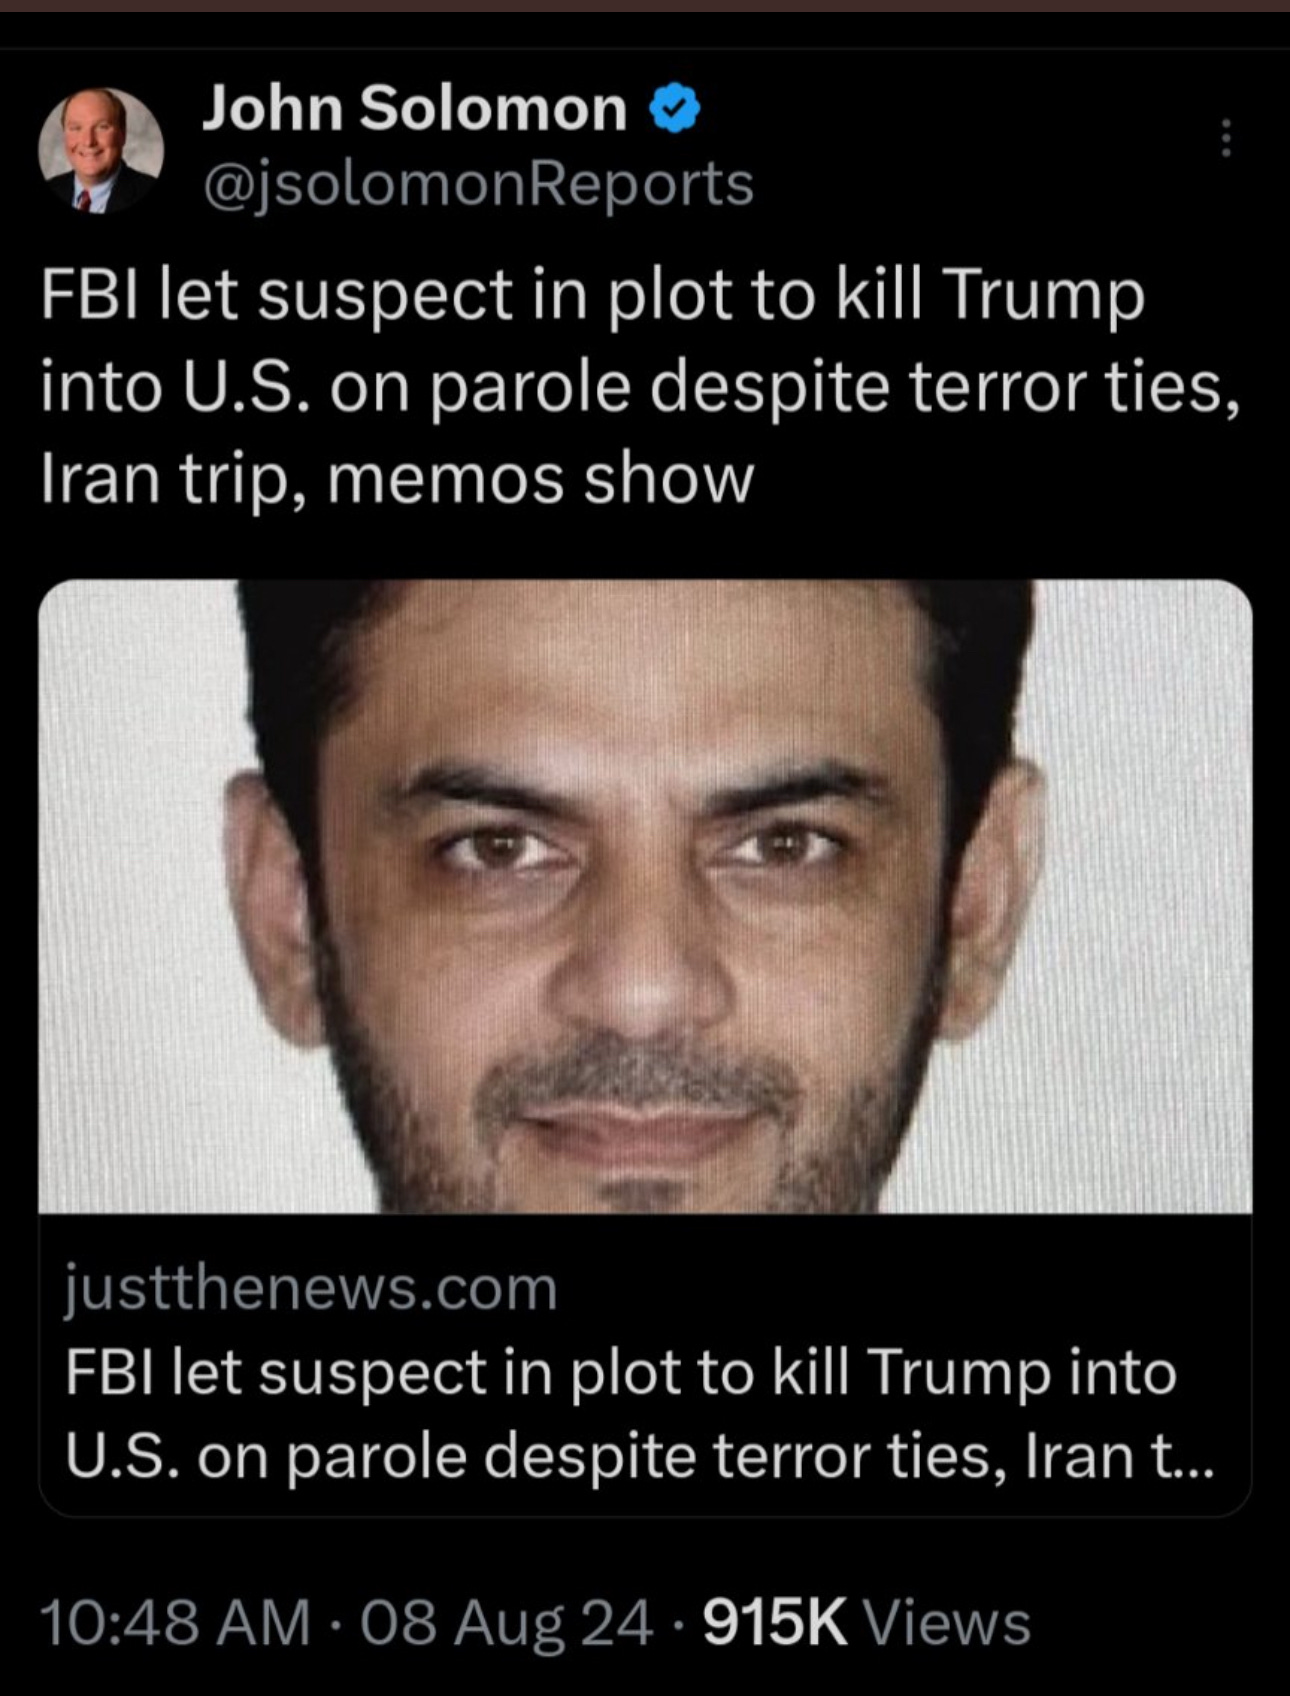View the 915K view count analytics
Screen dimensions: 1290x1696
pos(775,1622)
